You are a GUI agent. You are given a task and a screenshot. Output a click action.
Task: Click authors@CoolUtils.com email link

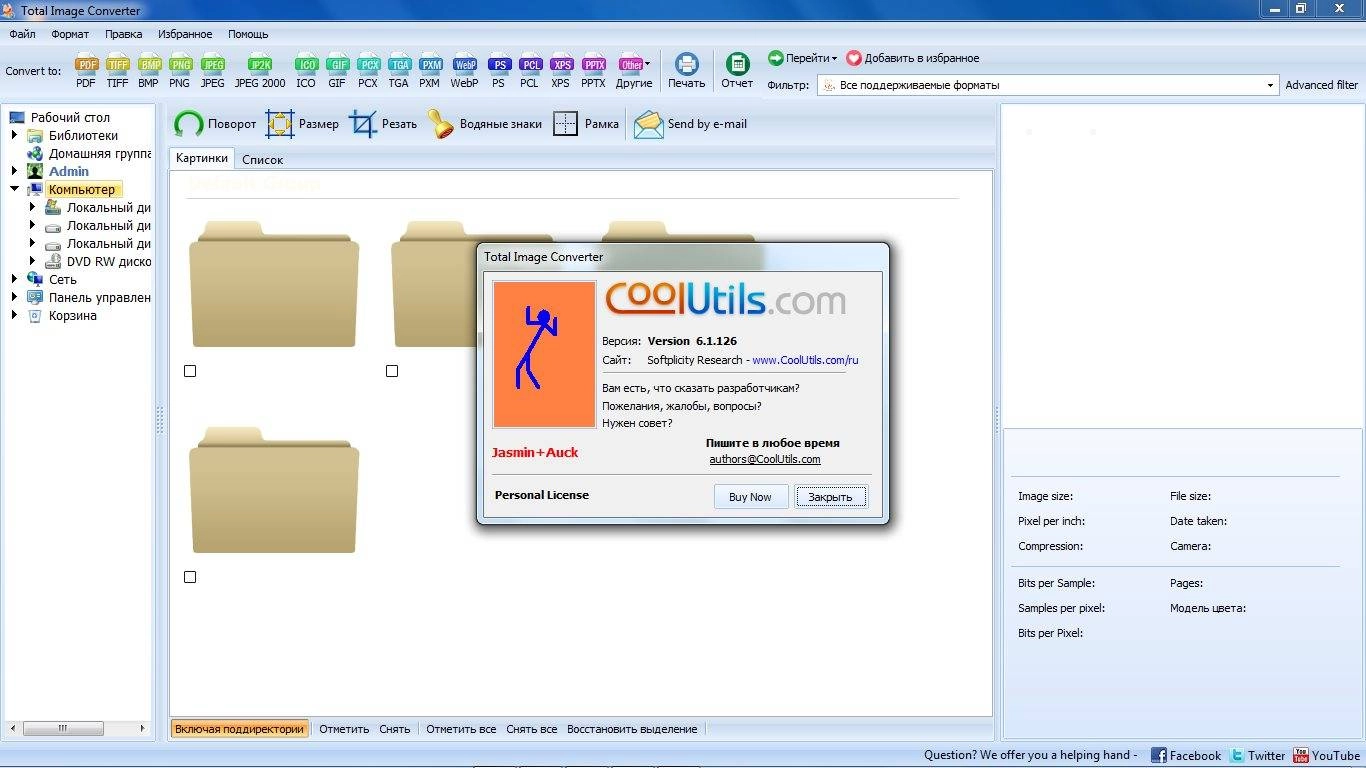point(765,459)
